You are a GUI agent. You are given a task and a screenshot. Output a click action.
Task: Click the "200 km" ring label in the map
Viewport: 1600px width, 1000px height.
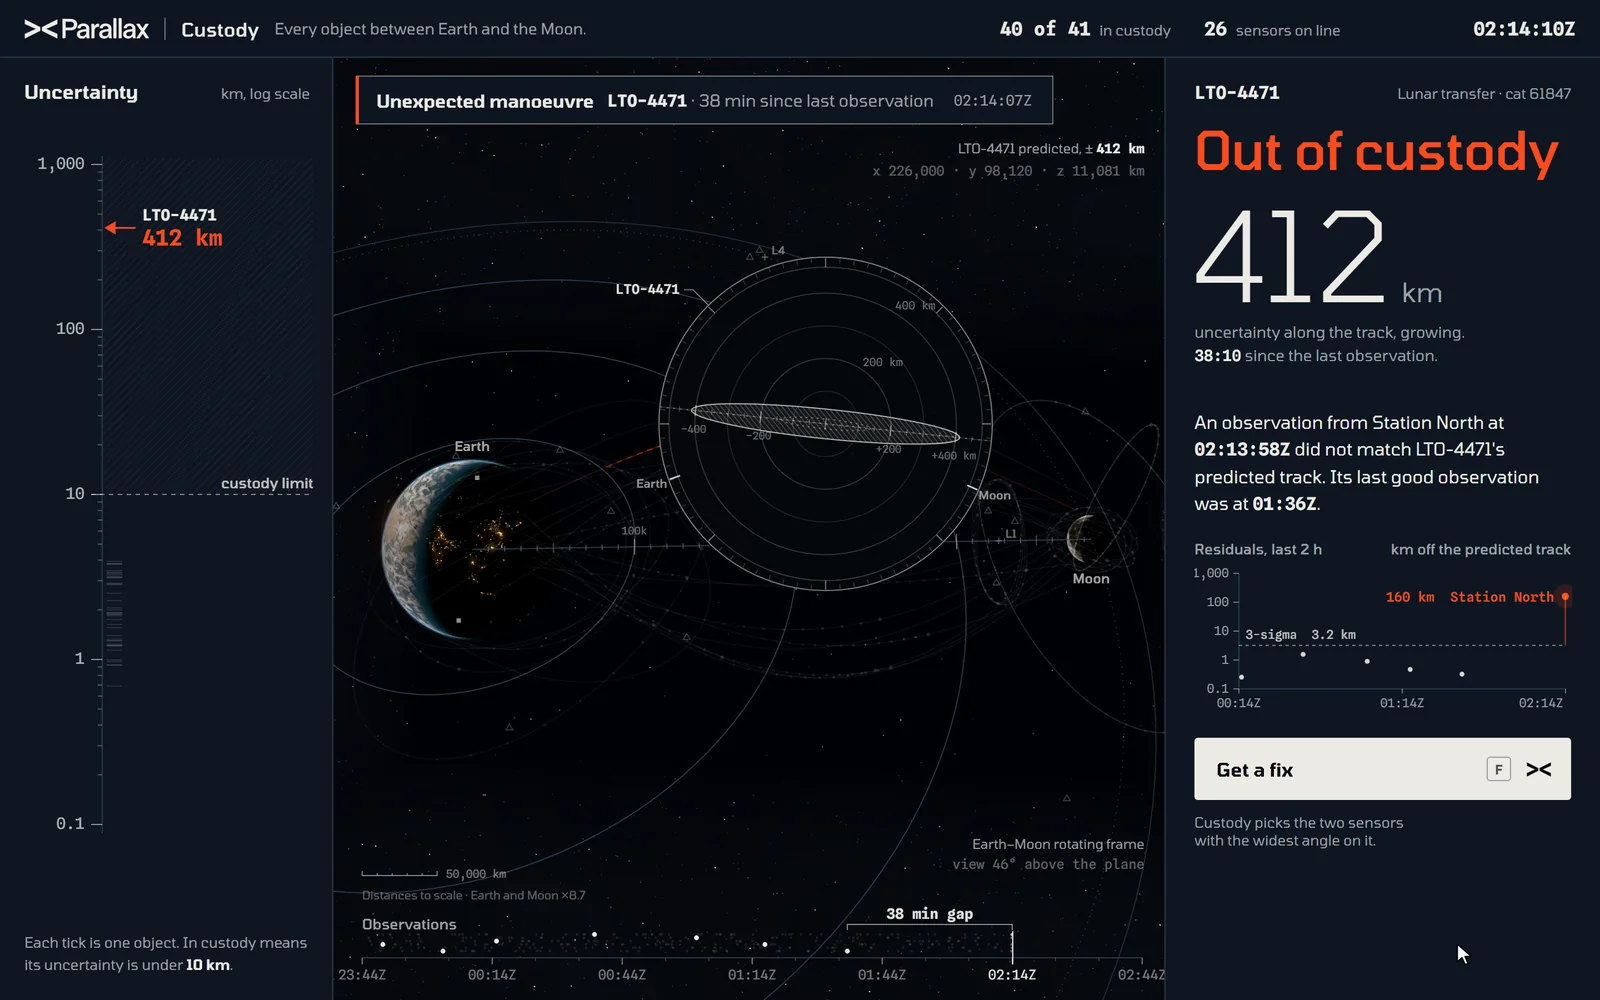[882, 362]
